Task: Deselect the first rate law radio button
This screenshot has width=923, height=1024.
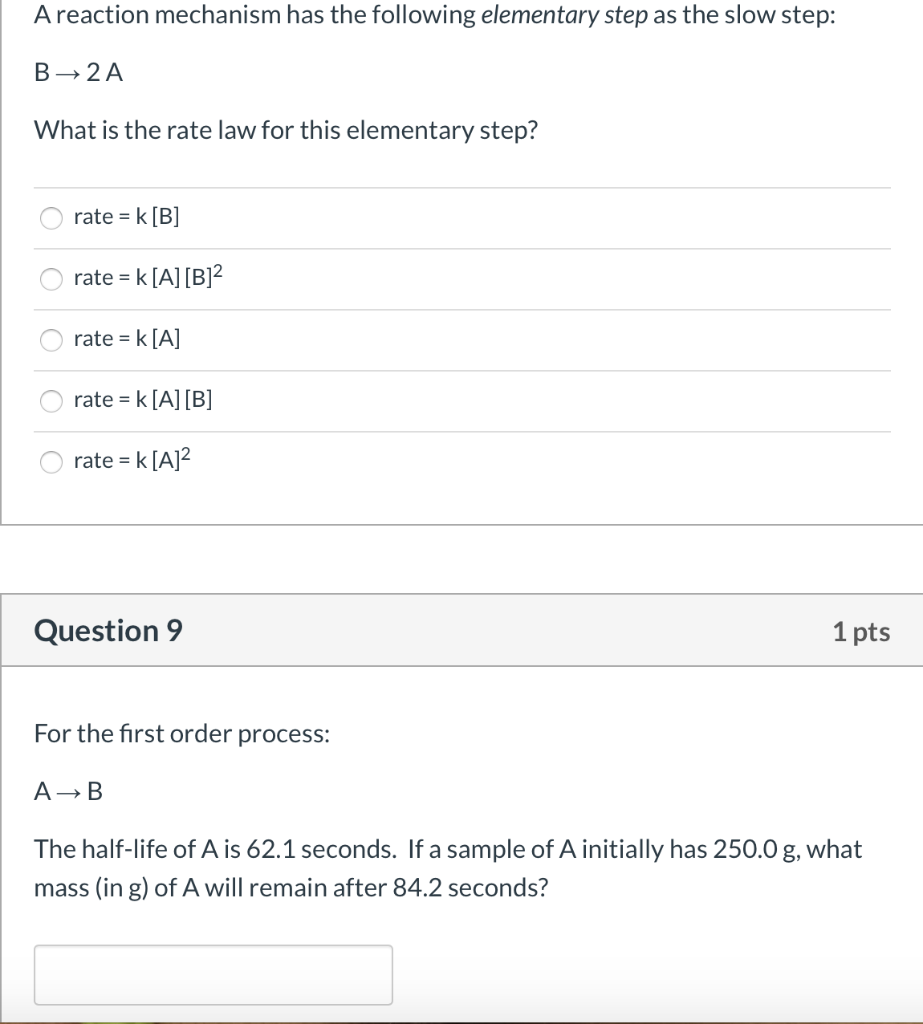Action: 51,218
